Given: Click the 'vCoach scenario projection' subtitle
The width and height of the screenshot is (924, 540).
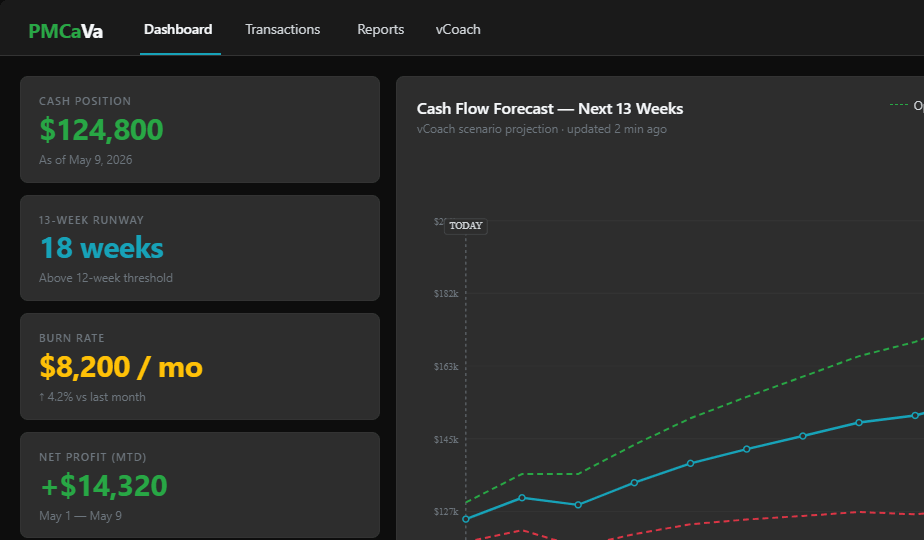Looking at the screenshot, I should point(487,129).
